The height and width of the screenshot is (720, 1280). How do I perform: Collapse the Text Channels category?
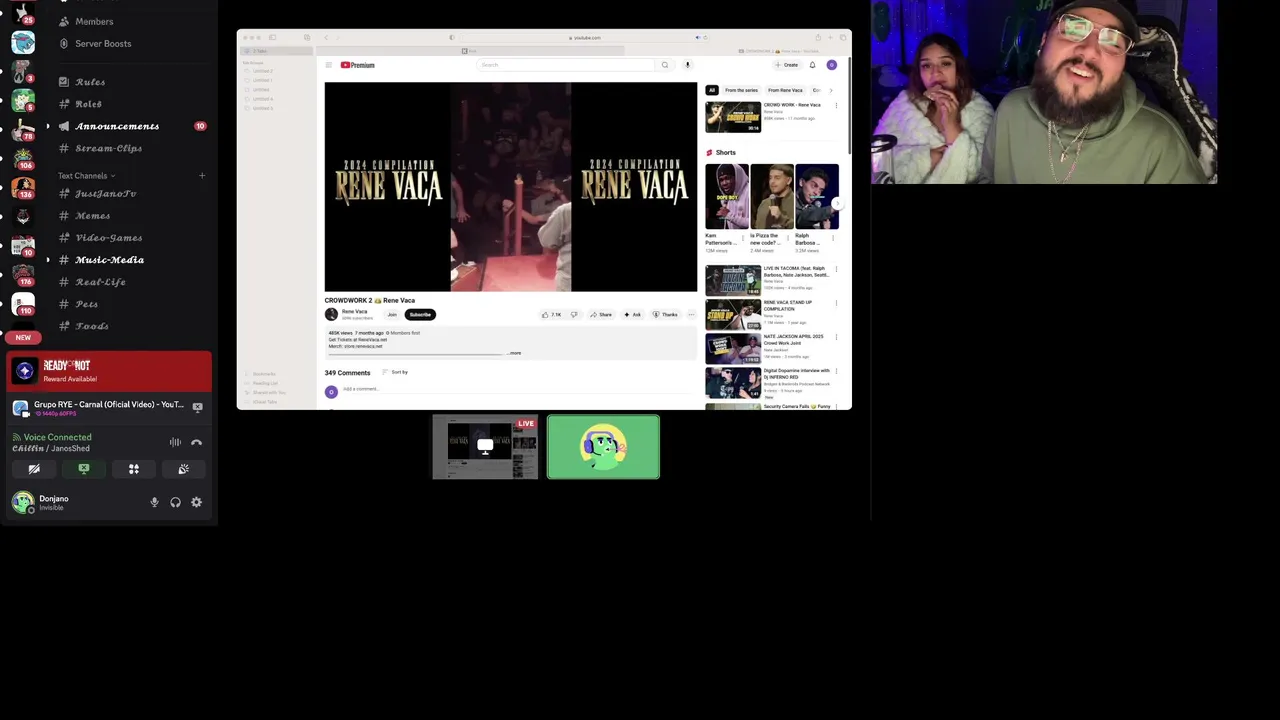(86, 176)
